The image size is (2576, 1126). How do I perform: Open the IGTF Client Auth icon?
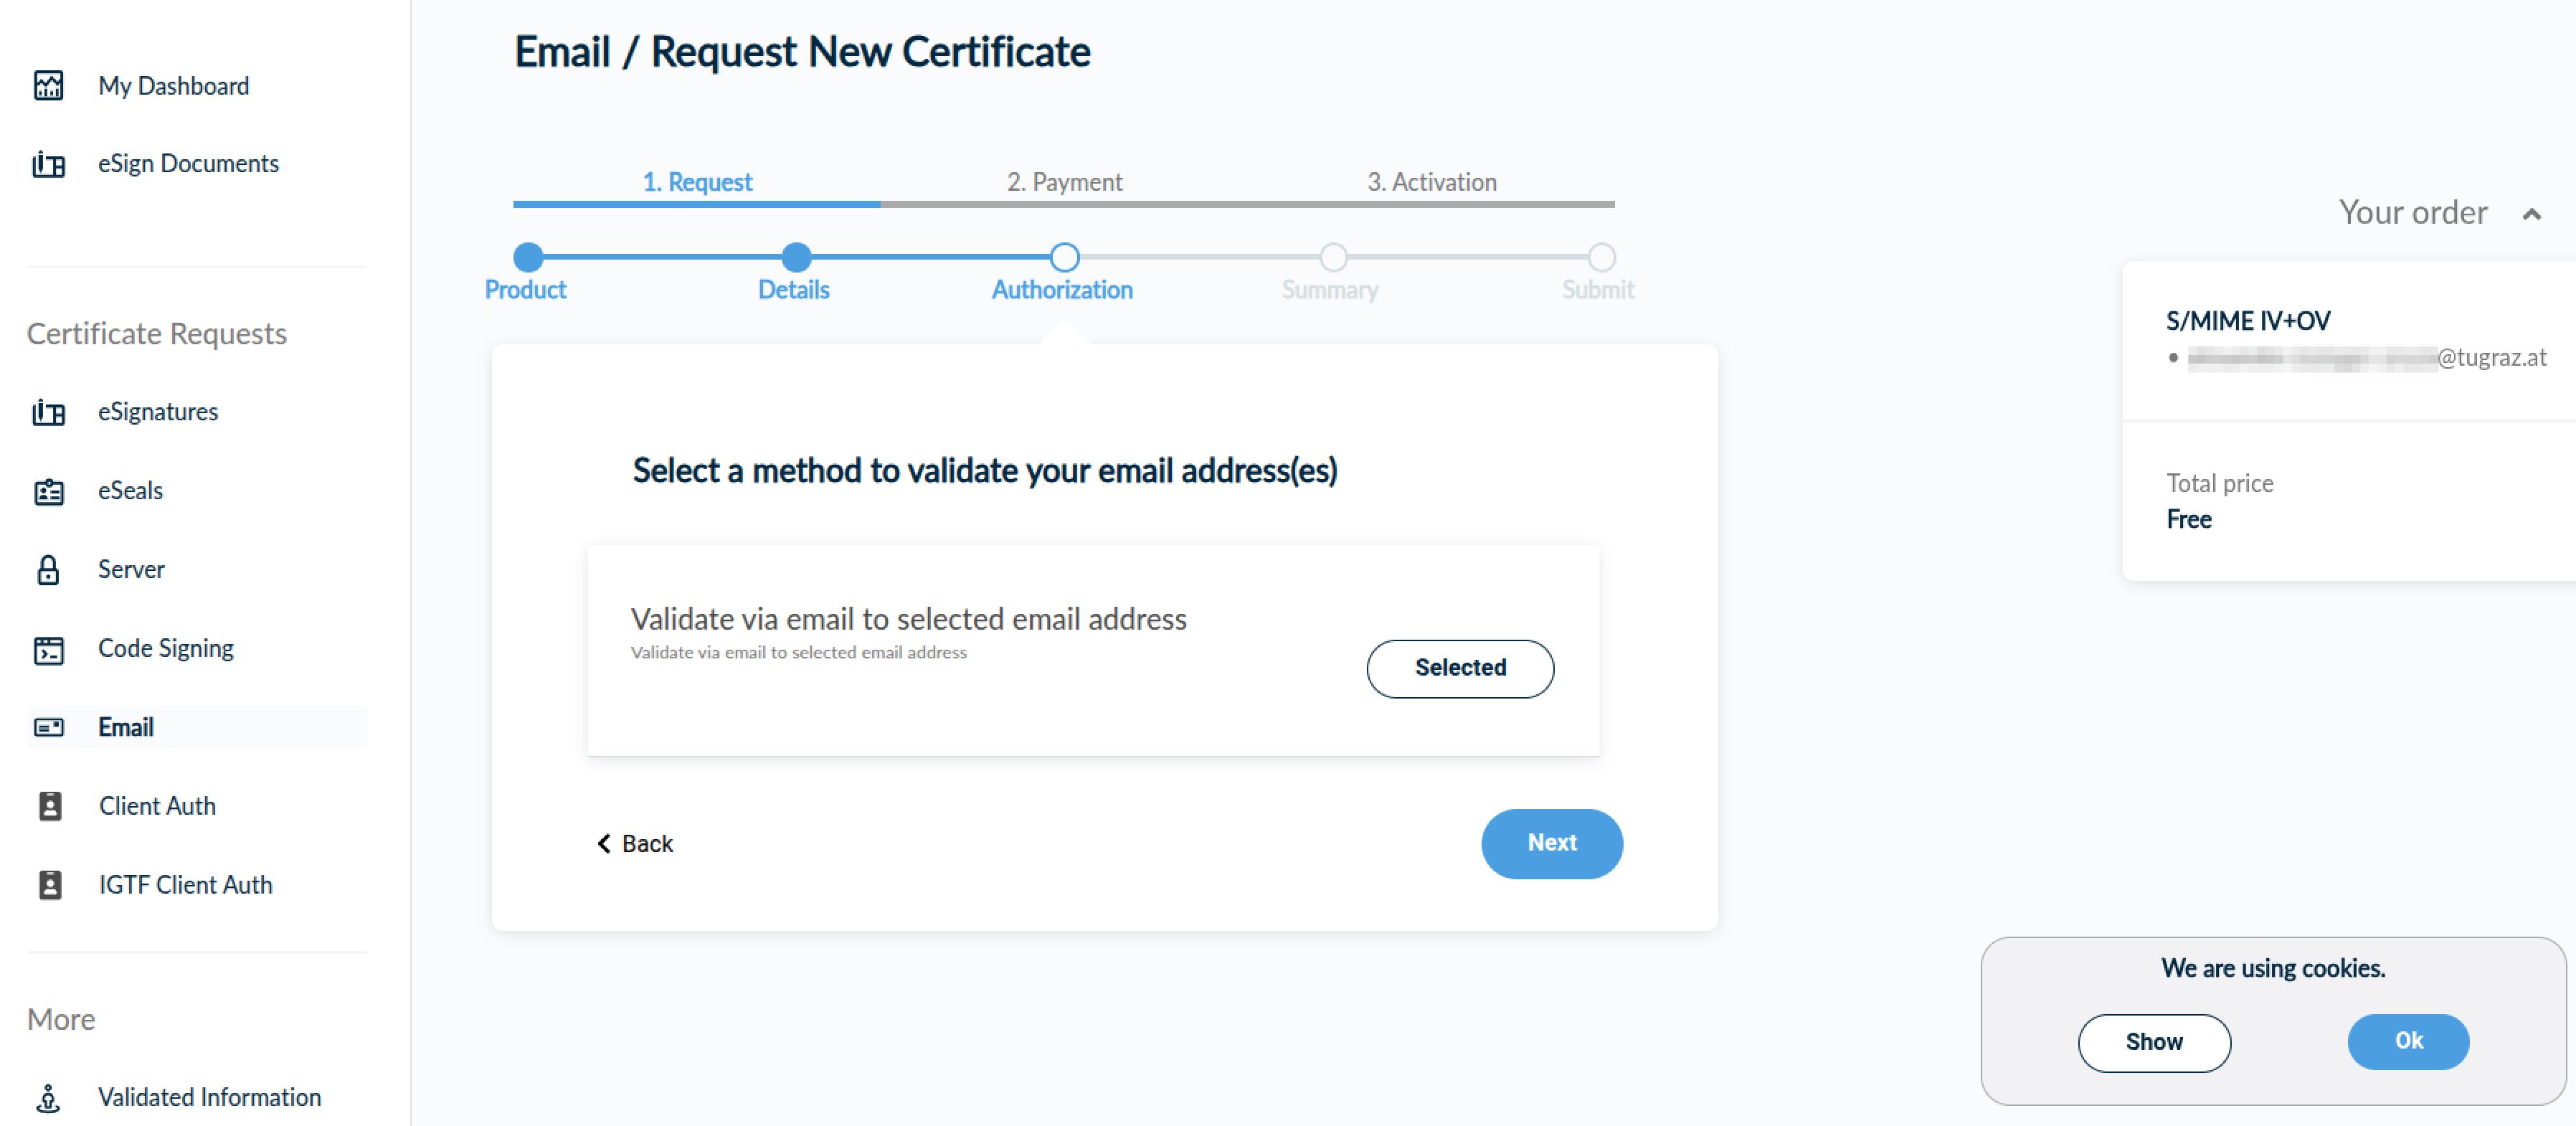pyautogui.click(x=49, y=885)
